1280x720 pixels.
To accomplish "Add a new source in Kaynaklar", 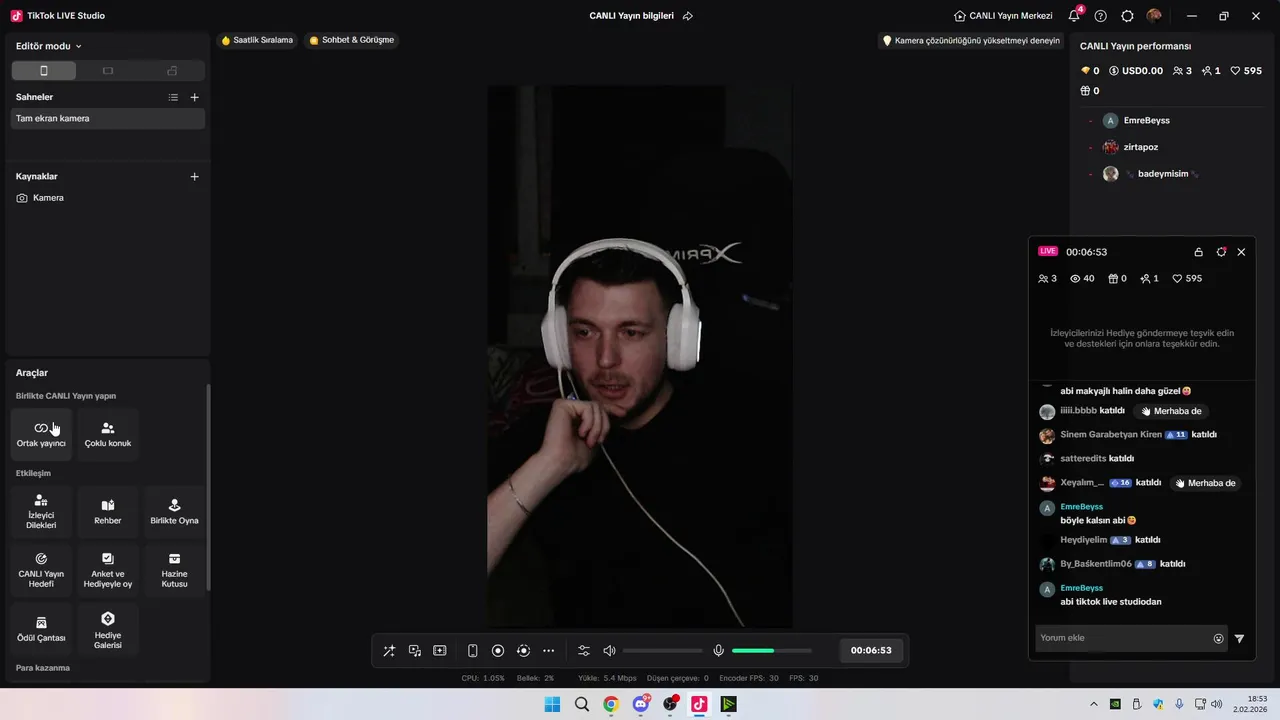I will [195, 176].
